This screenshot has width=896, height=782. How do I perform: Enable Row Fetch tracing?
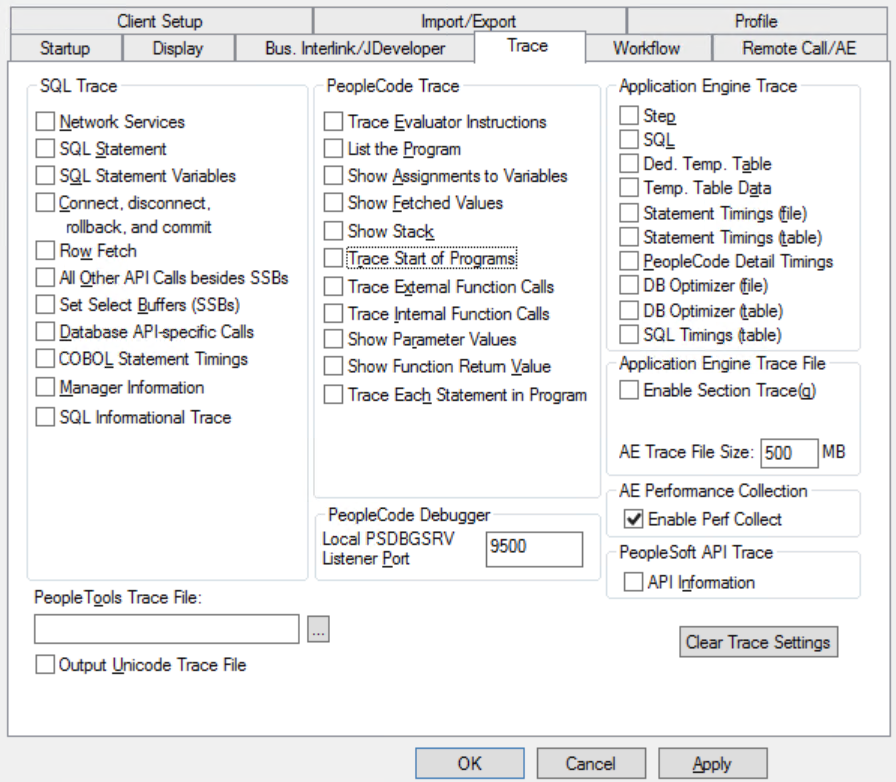coord(44,251)
